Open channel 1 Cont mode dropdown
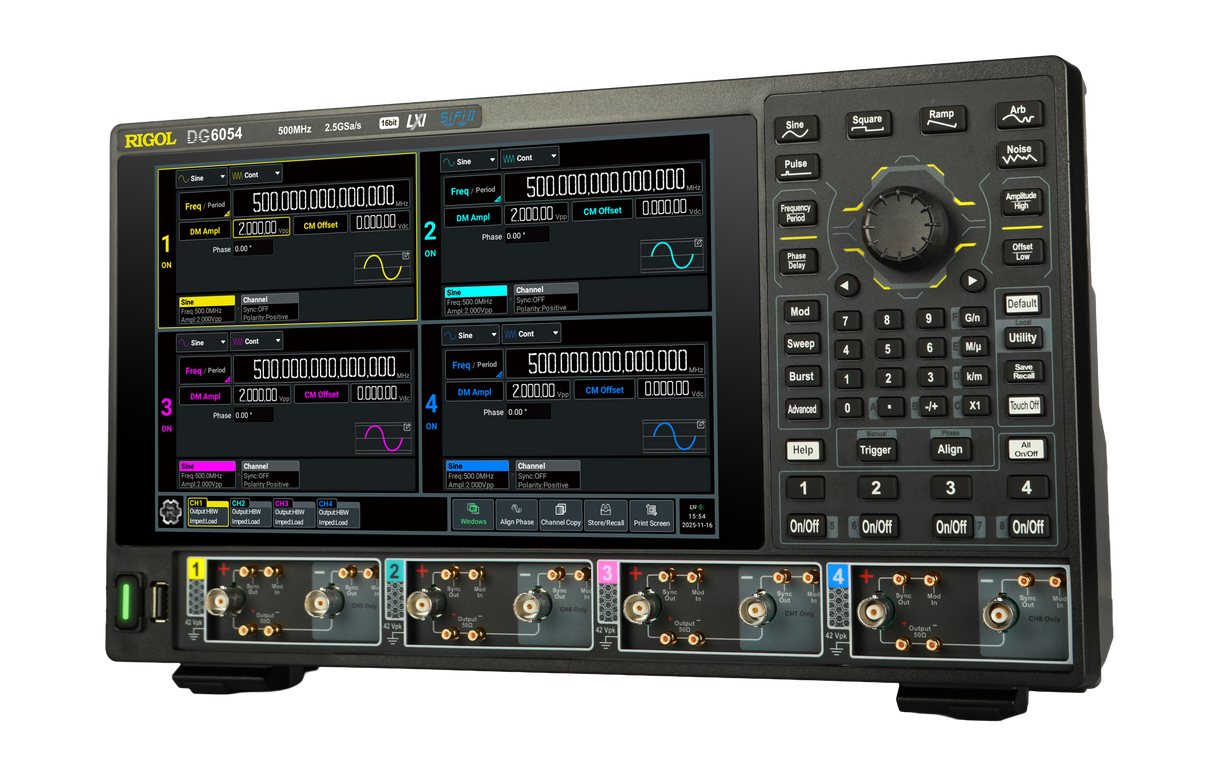This screenshot has width=1214, height=768. pos(255,175)
